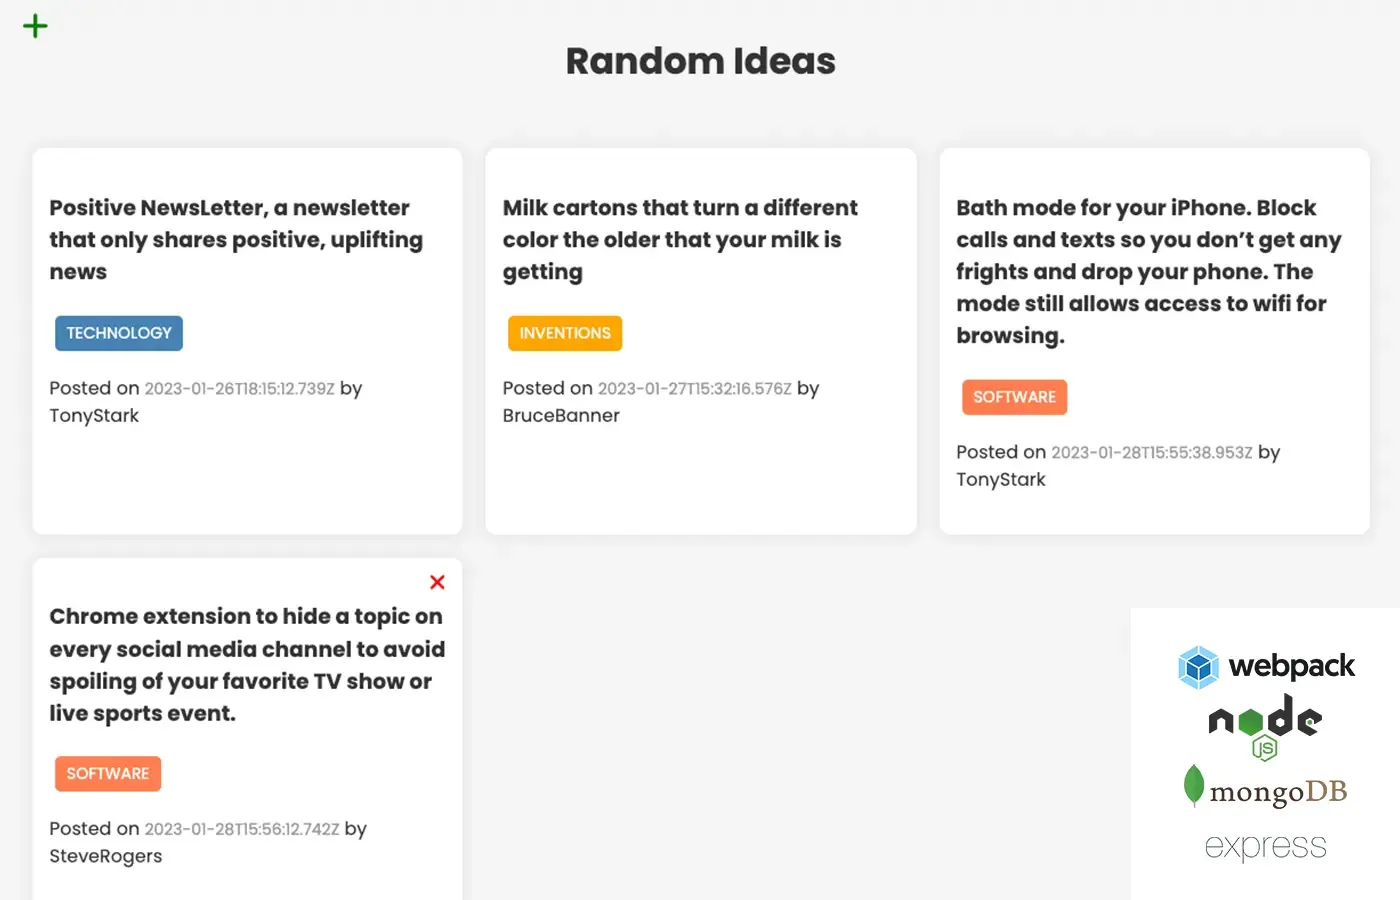Click the express logo
The width and height of the screenshot is (1400, 900).
[1265, 847]
